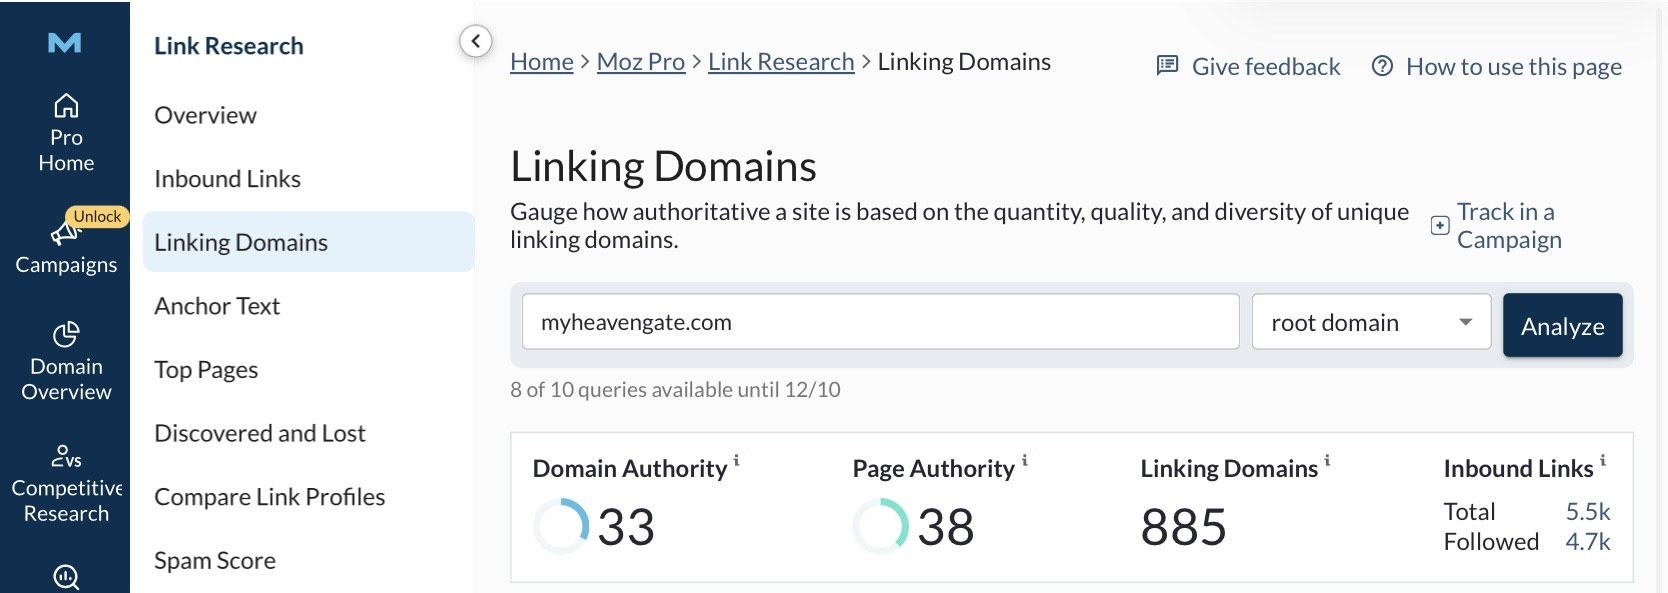Click the Link Research panel heading
This screenshot has height=593, width=1668.
click(229, 46)
